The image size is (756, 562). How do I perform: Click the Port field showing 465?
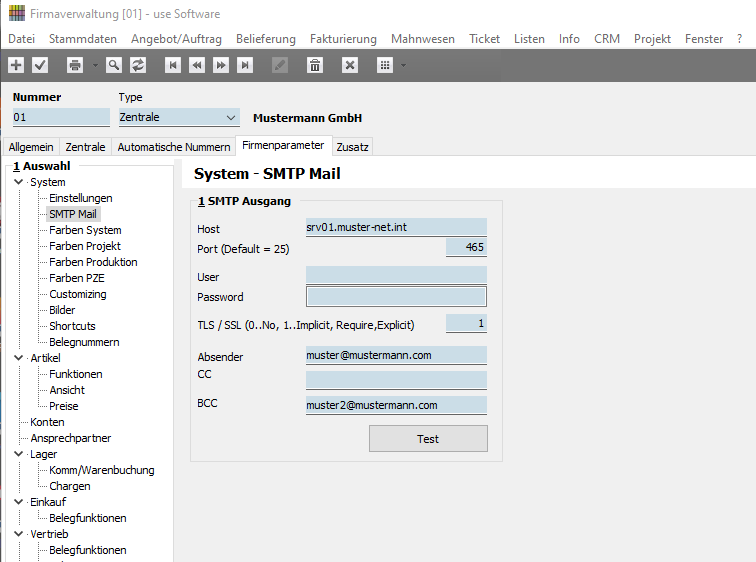466,247
